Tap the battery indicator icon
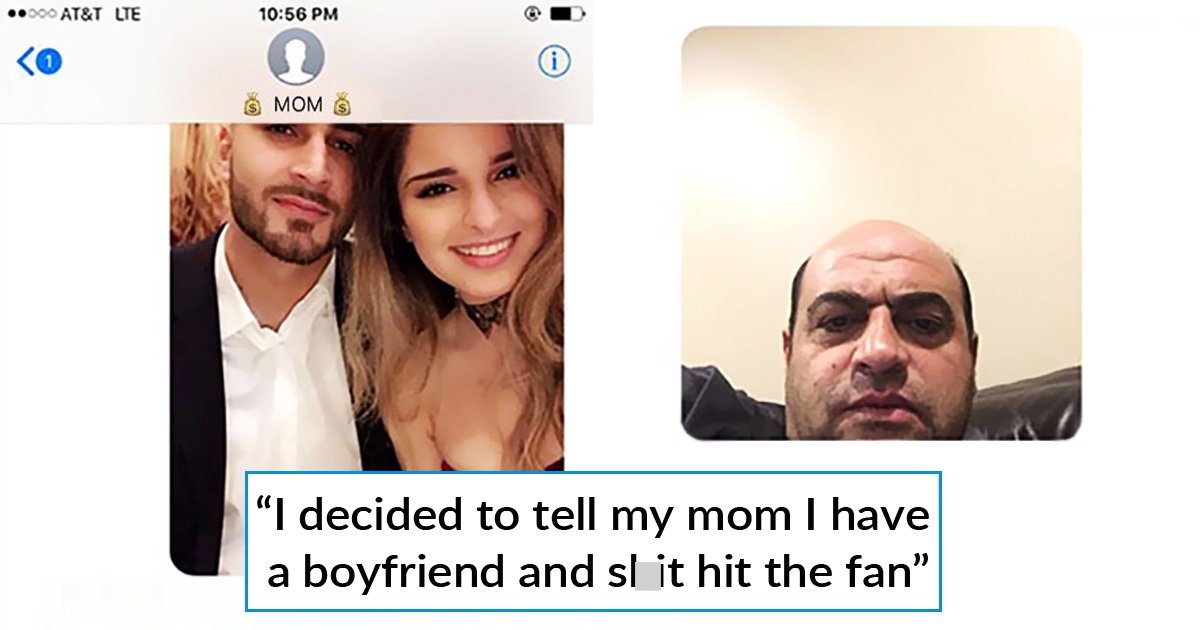The width and height of the screenshot is (1200, 630). [x=567, y=14]
